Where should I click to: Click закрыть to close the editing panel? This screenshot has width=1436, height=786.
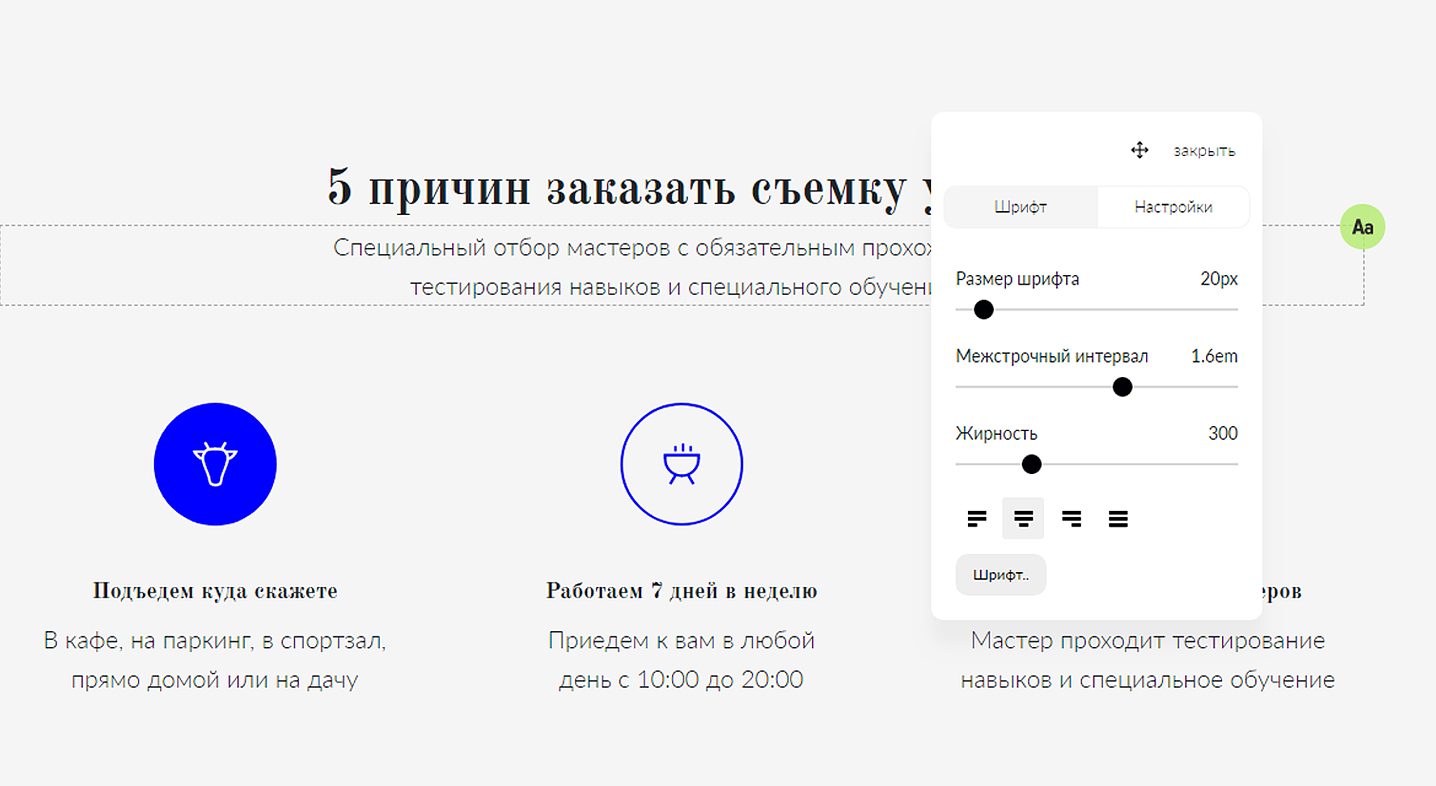1204,150
